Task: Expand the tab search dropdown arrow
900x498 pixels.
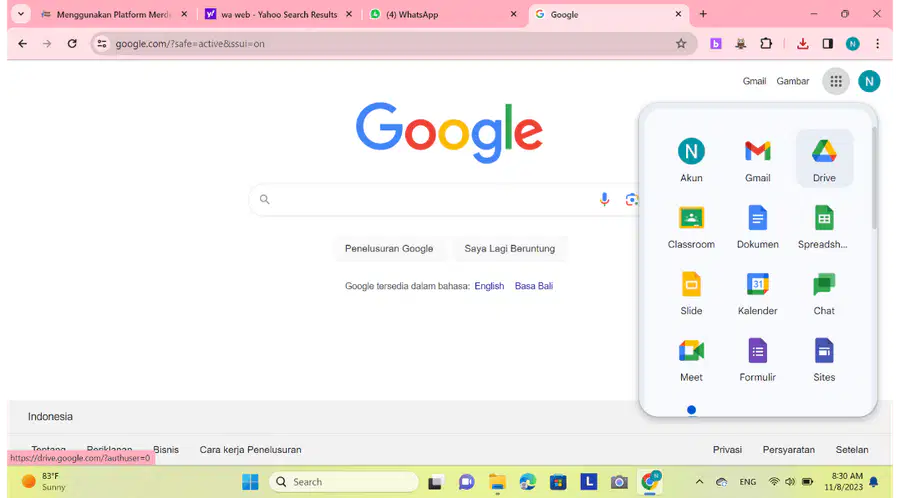Action: click(21, 14)
